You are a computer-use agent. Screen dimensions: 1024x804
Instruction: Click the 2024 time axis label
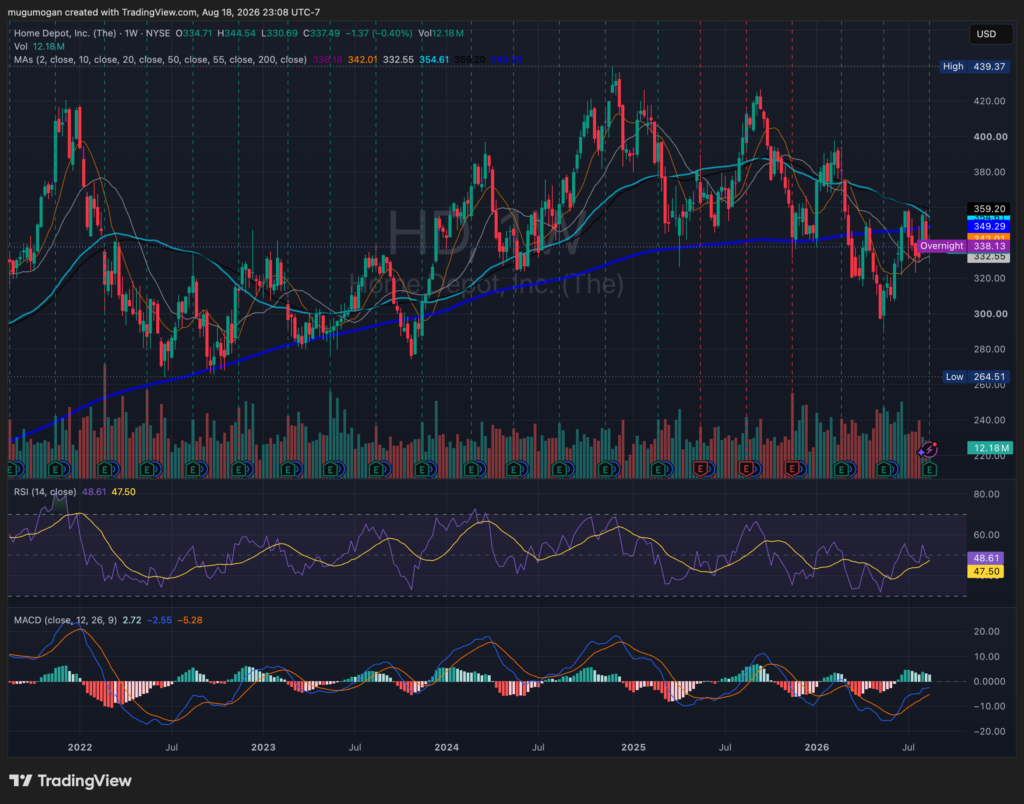[447, 747]
